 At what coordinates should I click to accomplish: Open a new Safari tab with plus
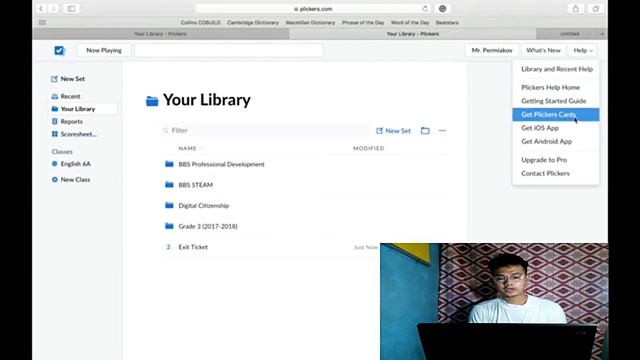click(x=602, y=34)
